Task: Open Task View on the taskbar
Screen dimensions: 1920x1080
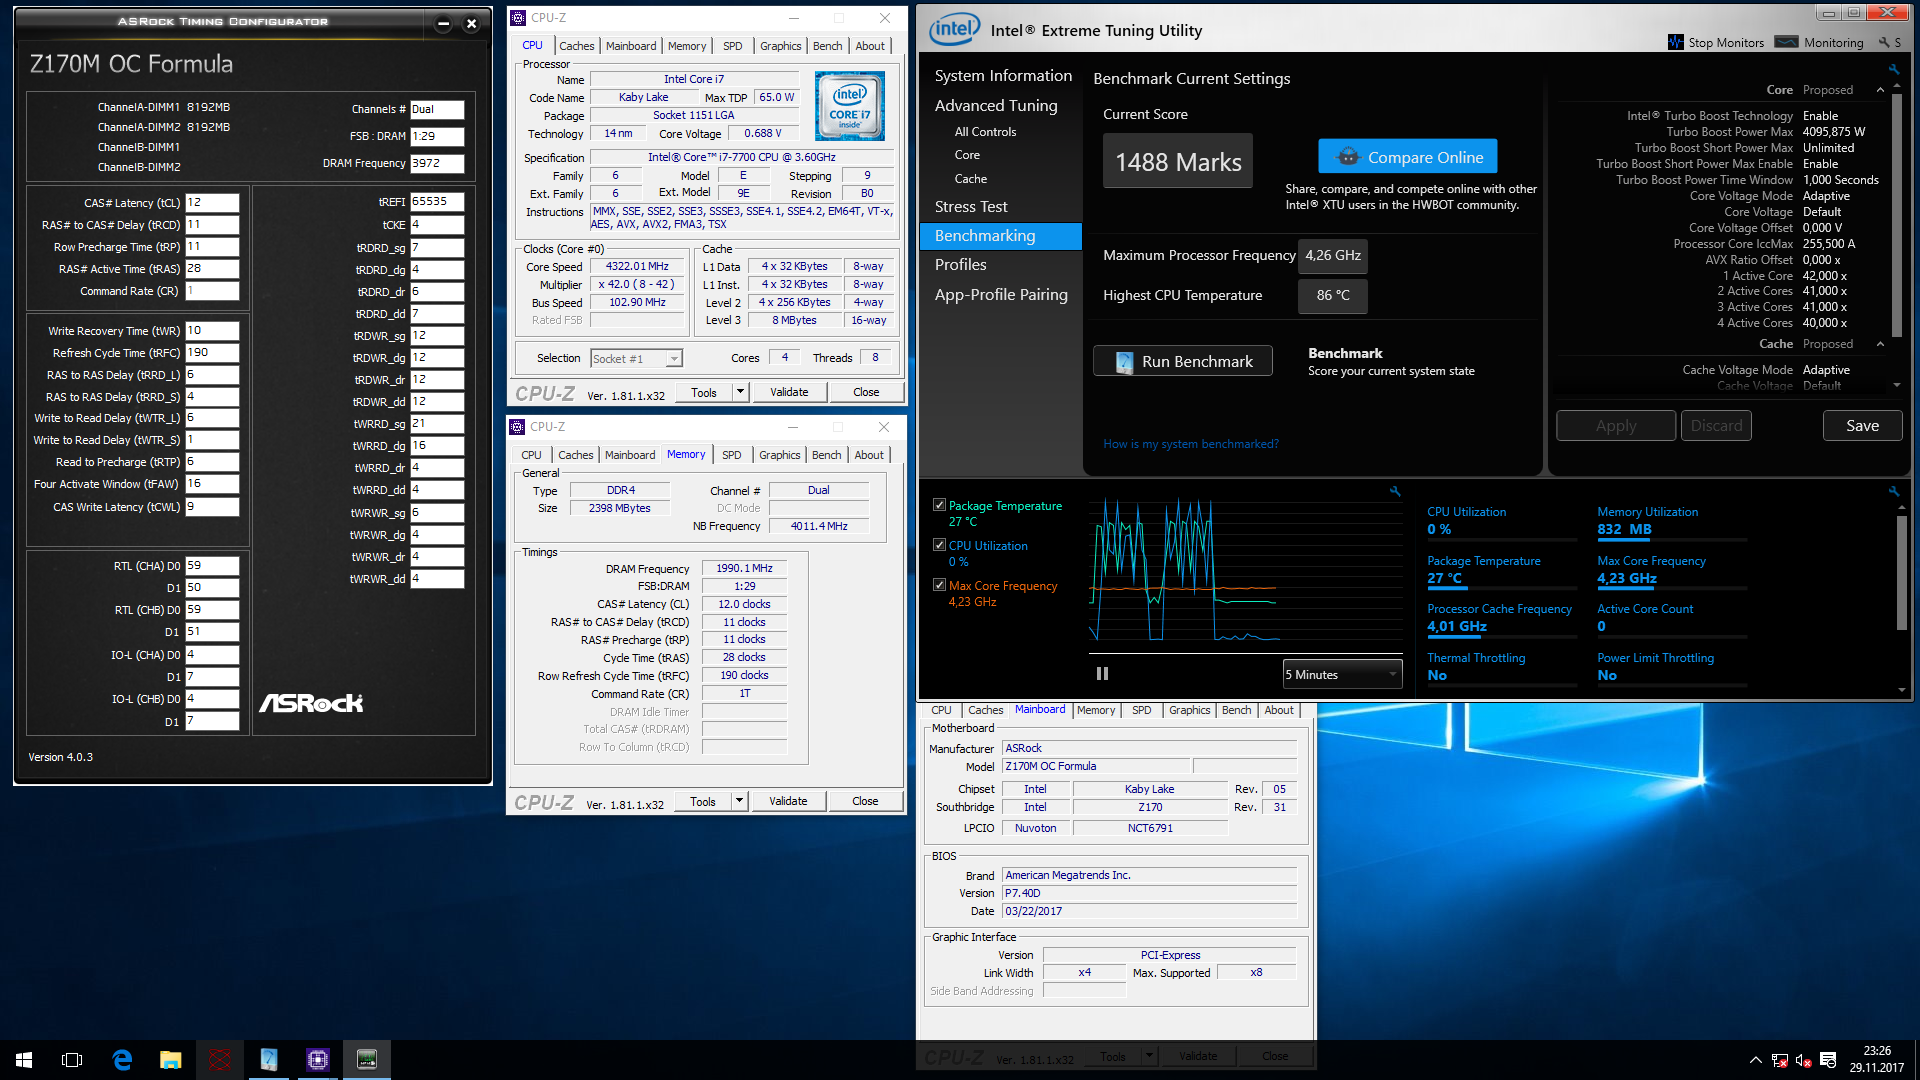Action: (x=72, y=1060)
